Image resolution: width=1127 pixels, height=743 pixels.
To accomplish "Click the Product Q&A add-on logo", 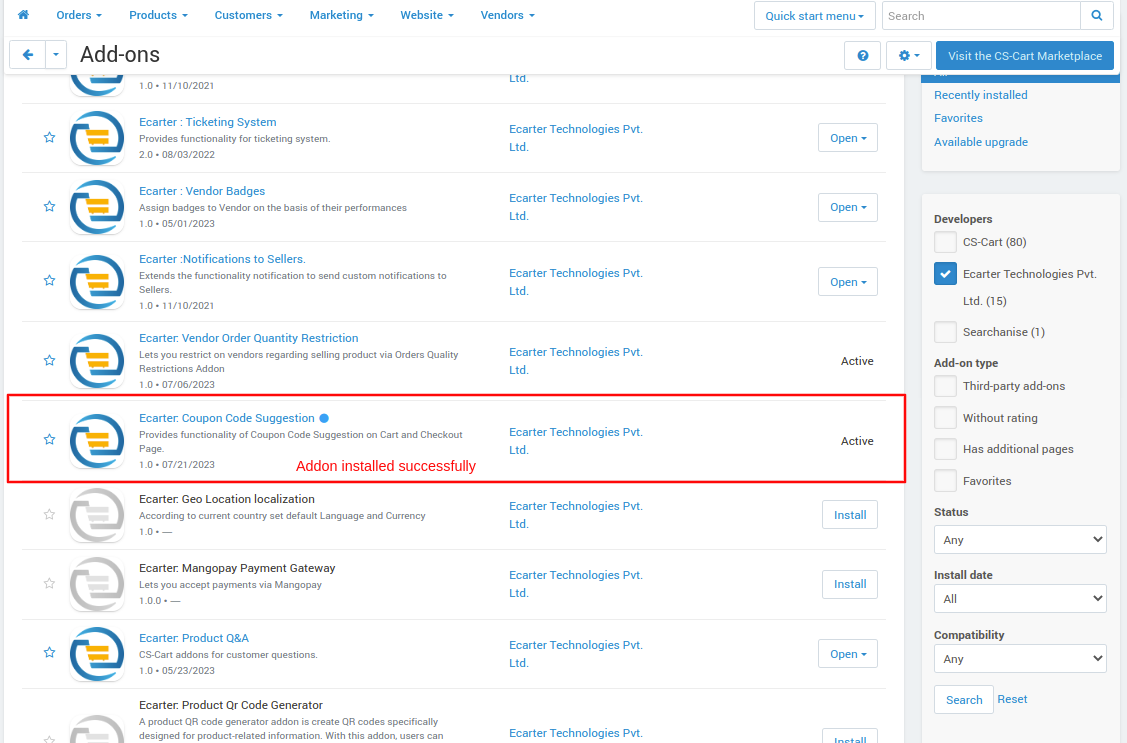I will pyautogui.click(x=97, y=654).
